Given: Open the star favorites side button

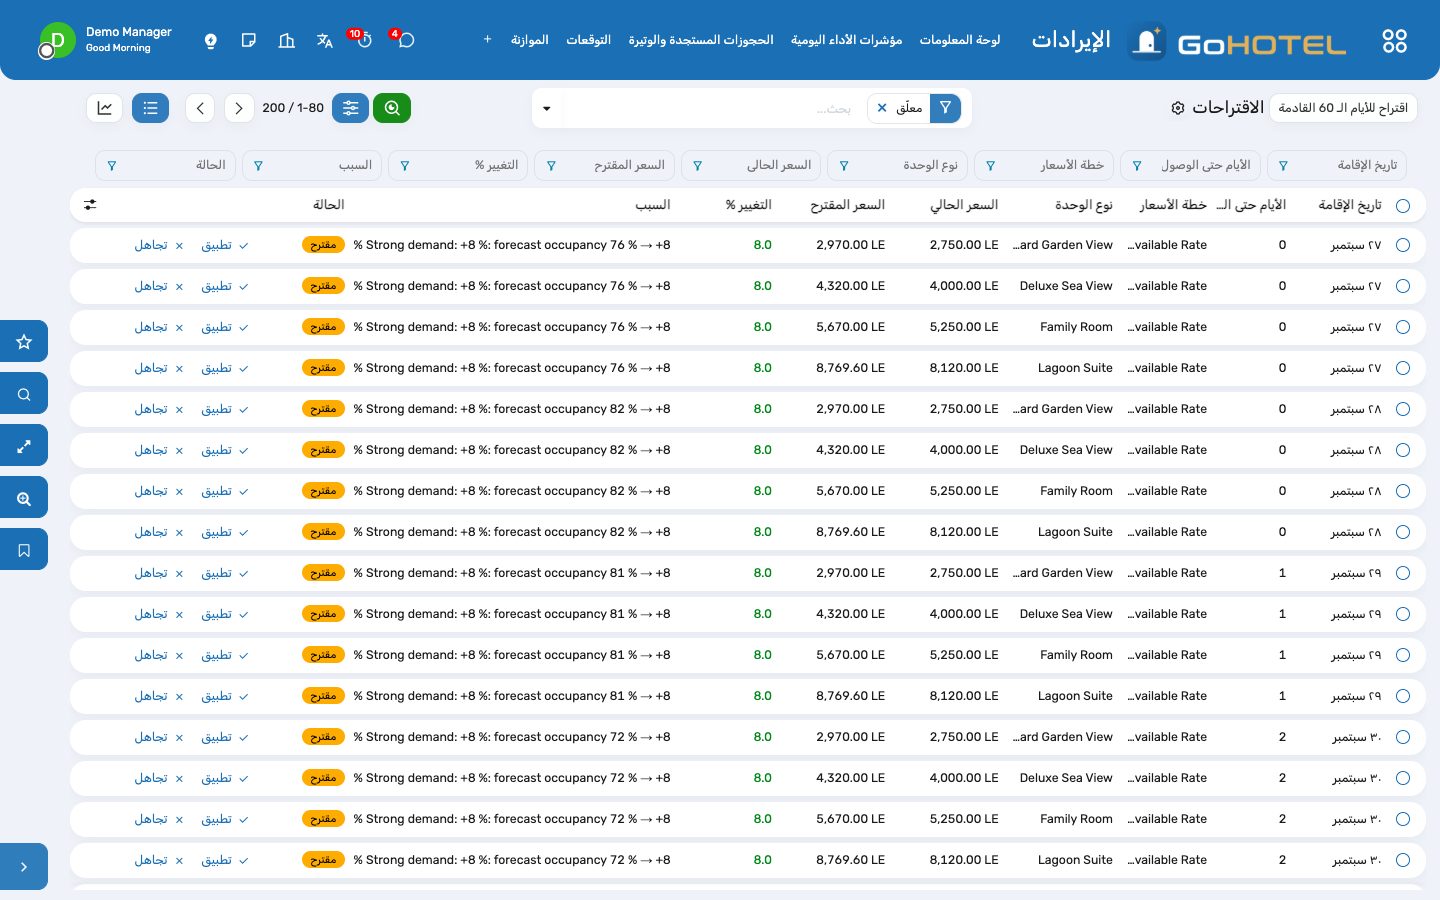Looking at the screenshot, I should [24, 342].
